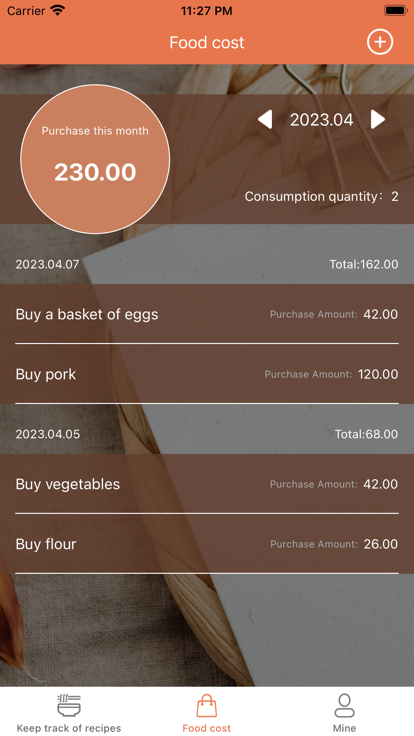Image resolution: width=414 pixels, height=736 pixels.
Task: Advance to next month with right arrow
Action: coord(378,120)
